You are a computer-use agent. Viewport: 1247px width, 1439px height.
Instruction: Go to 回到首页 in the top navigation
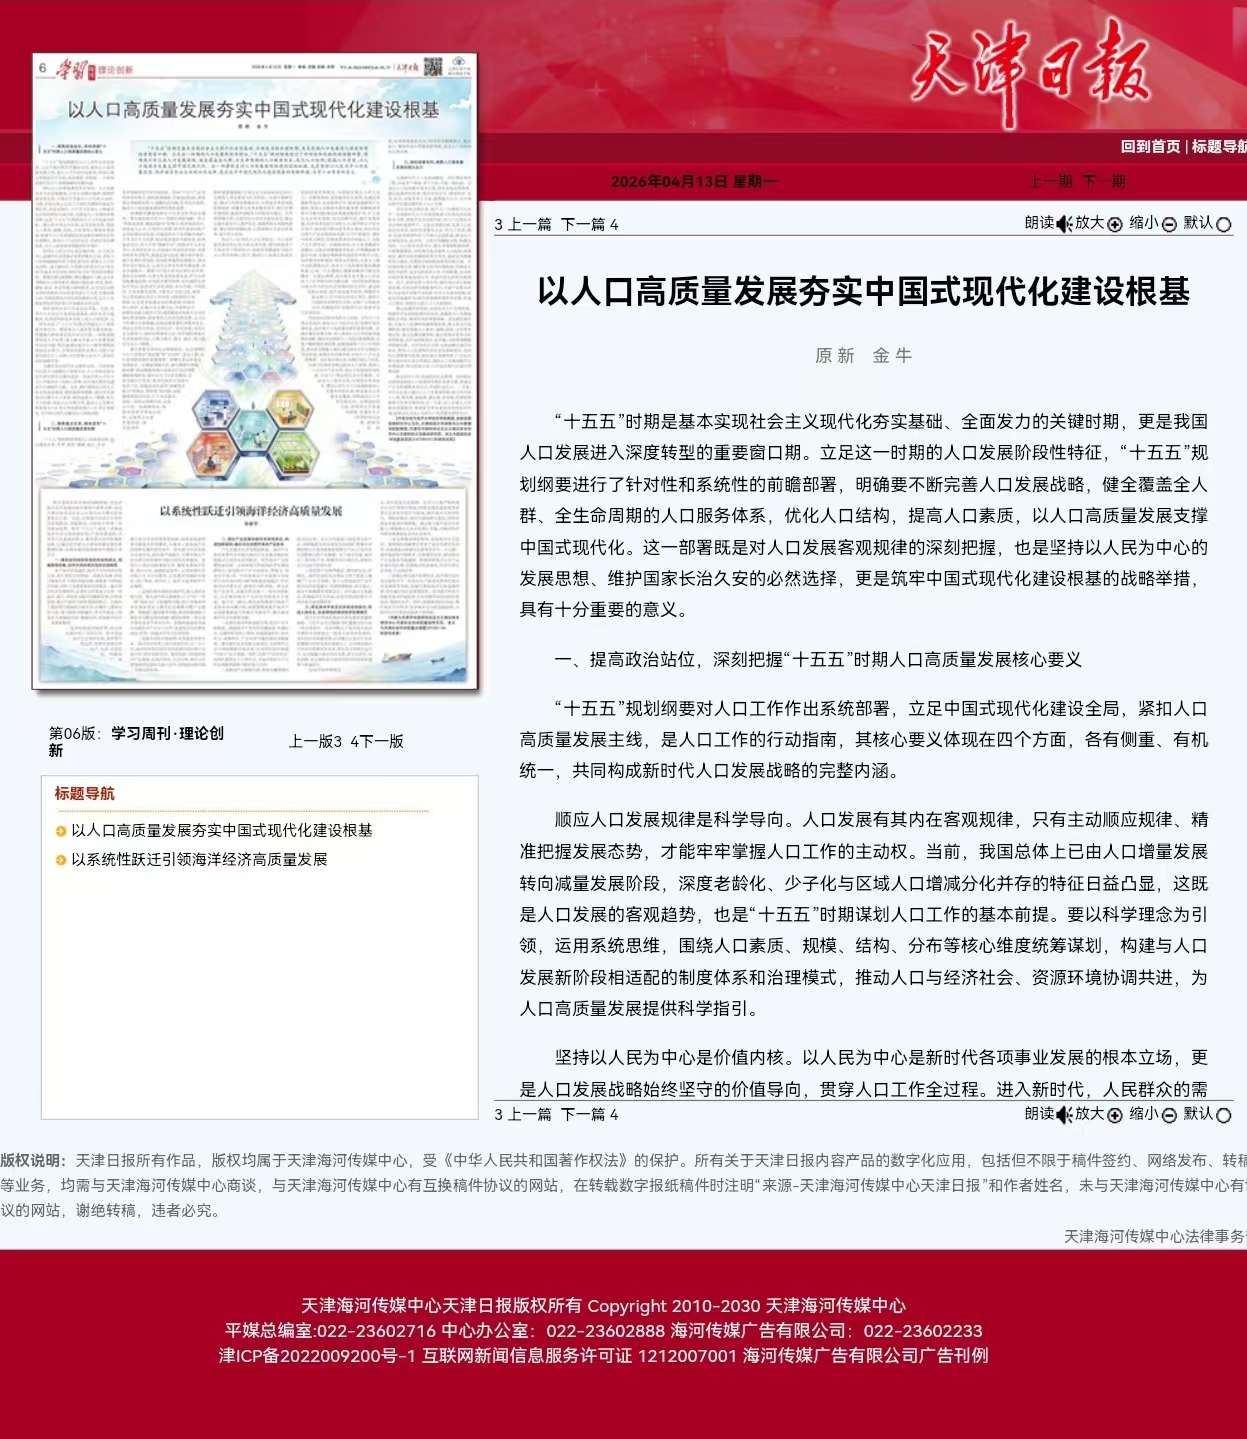click(1150, 146)
